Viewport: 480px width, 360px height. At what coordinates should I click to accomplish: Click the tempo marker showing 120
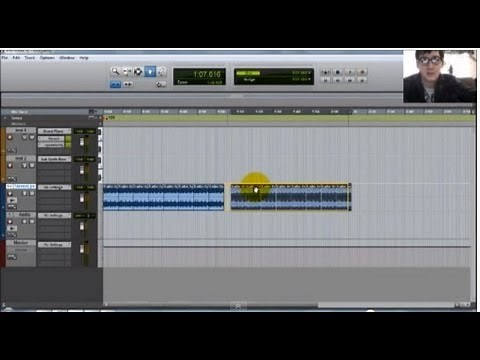click(111, 118)
